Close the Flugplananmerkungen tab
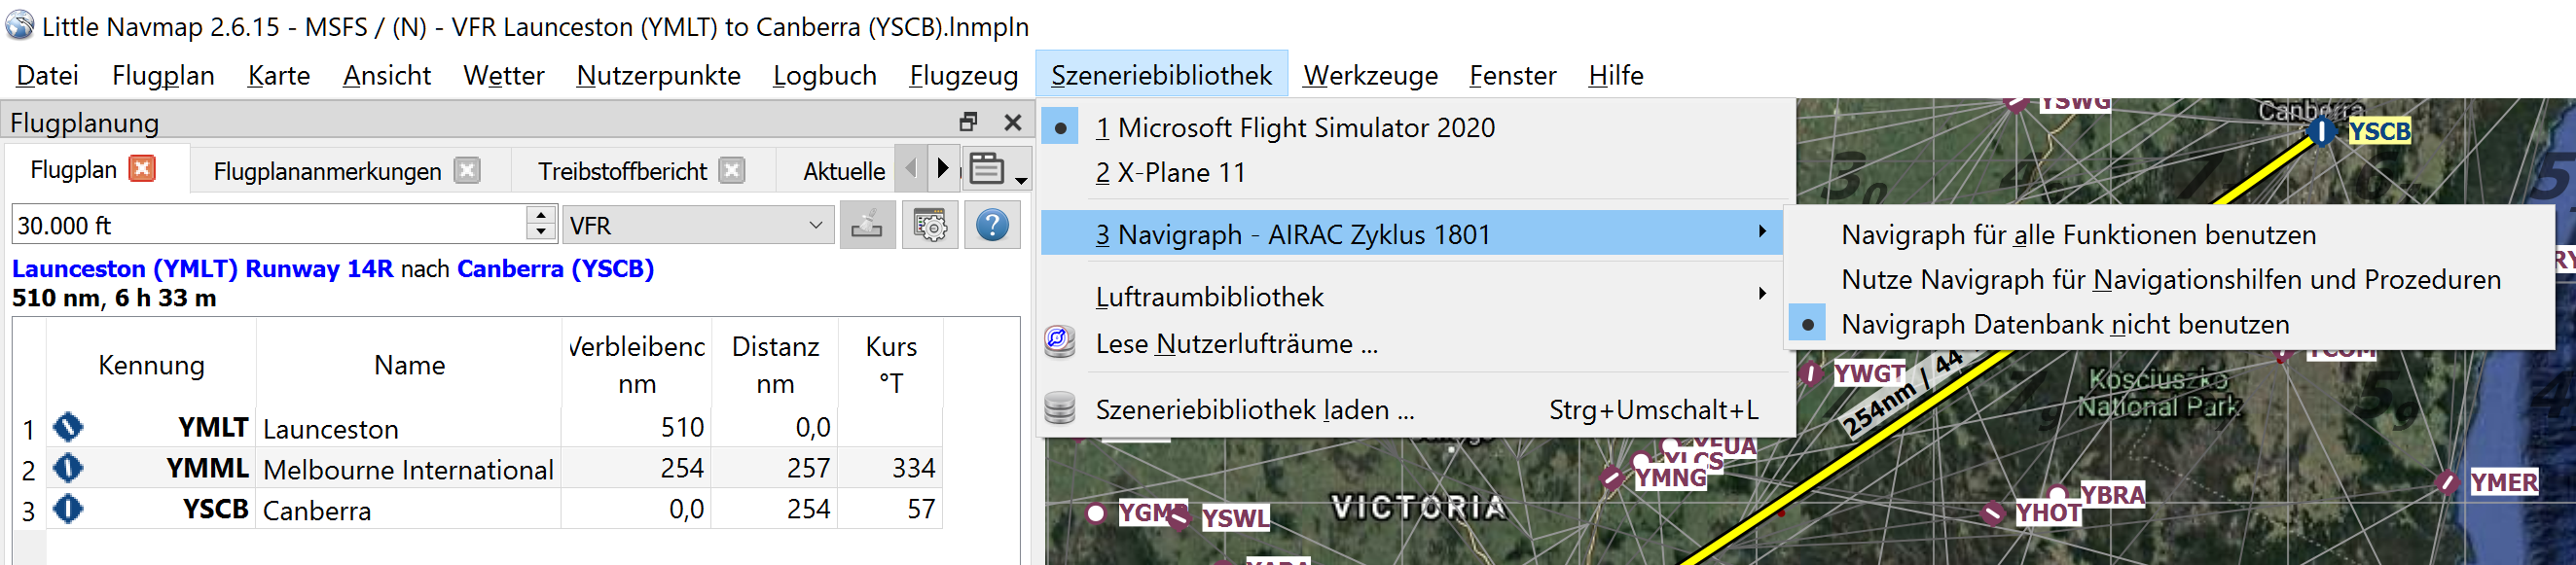Screen dimensions: 2576x565 click(467, 170)
